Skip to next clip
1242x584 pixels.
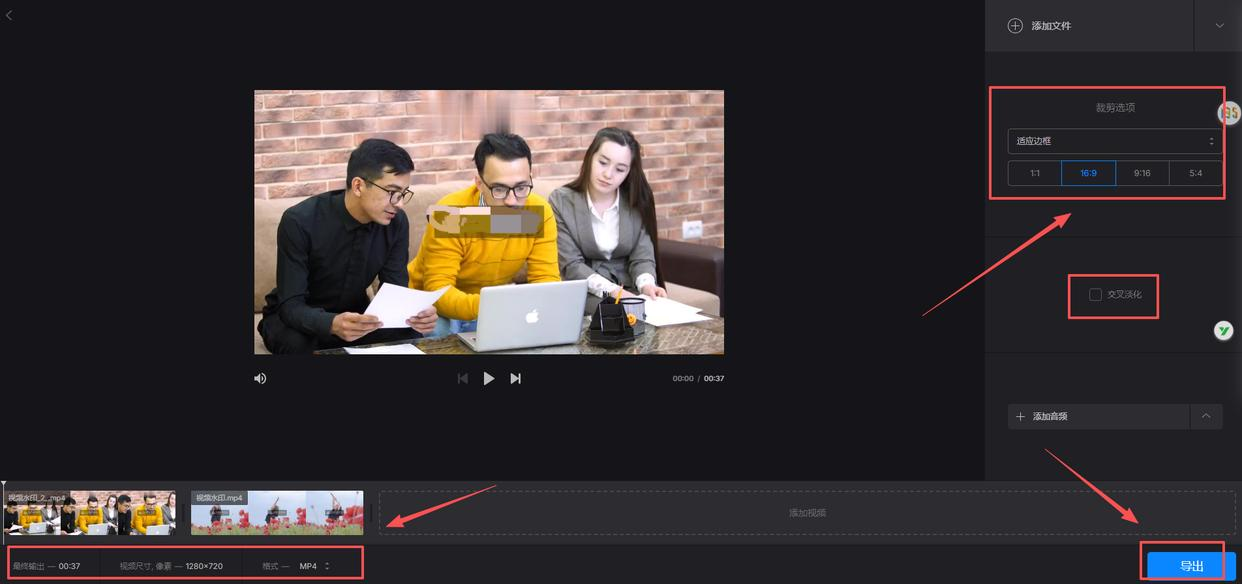[x=516, y=378]
